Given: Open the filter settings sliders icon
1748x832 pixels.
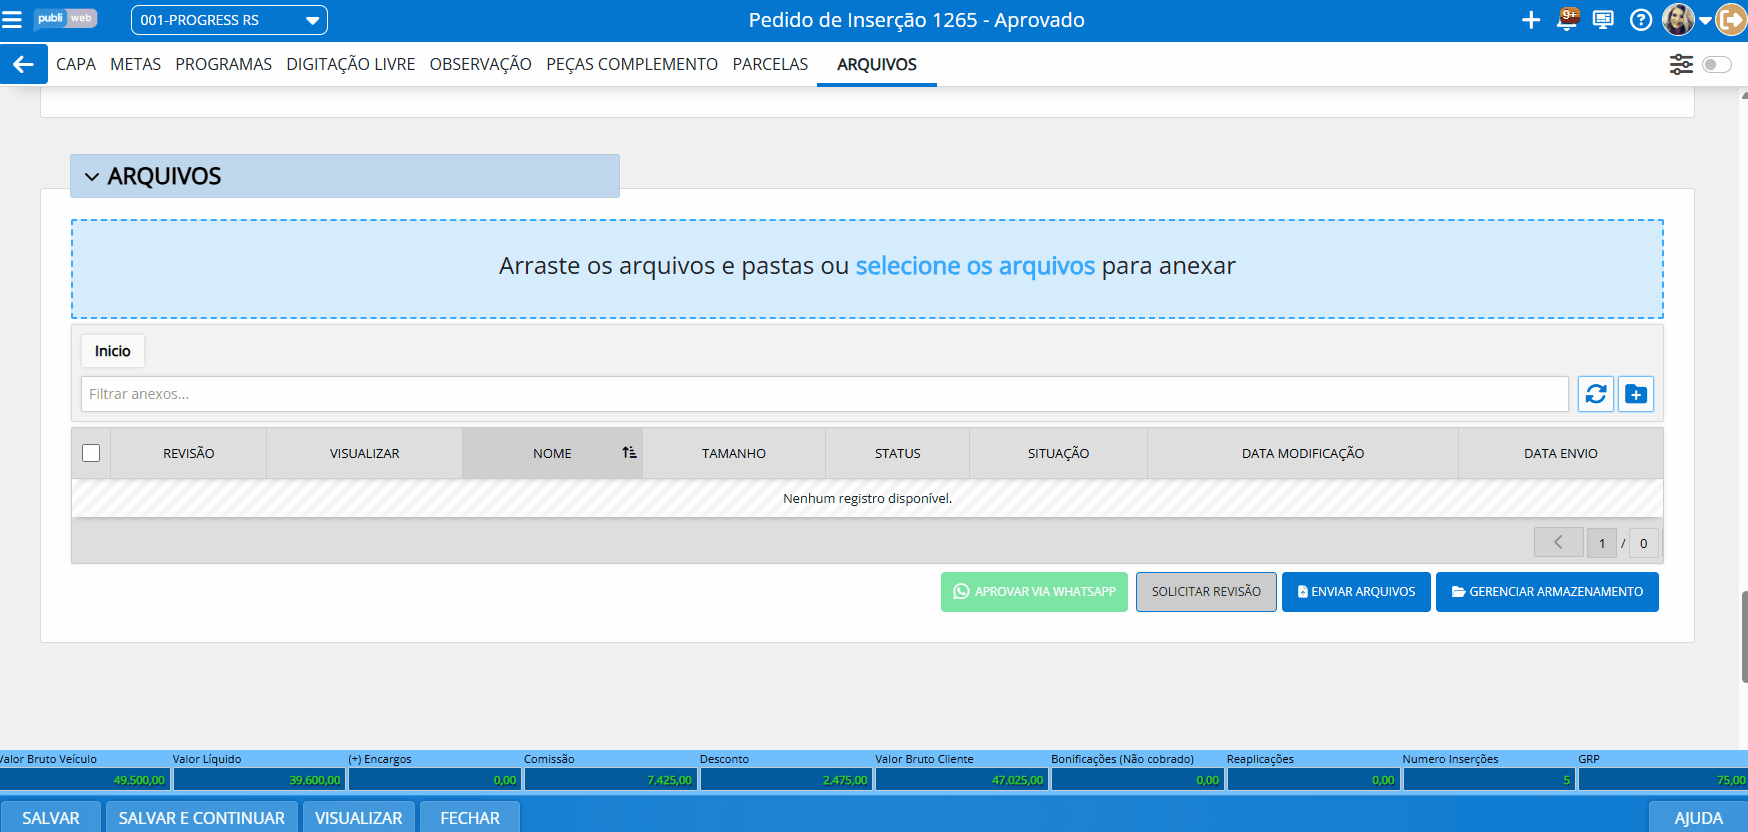Looking at the screenshot, I should (1681, 64).
